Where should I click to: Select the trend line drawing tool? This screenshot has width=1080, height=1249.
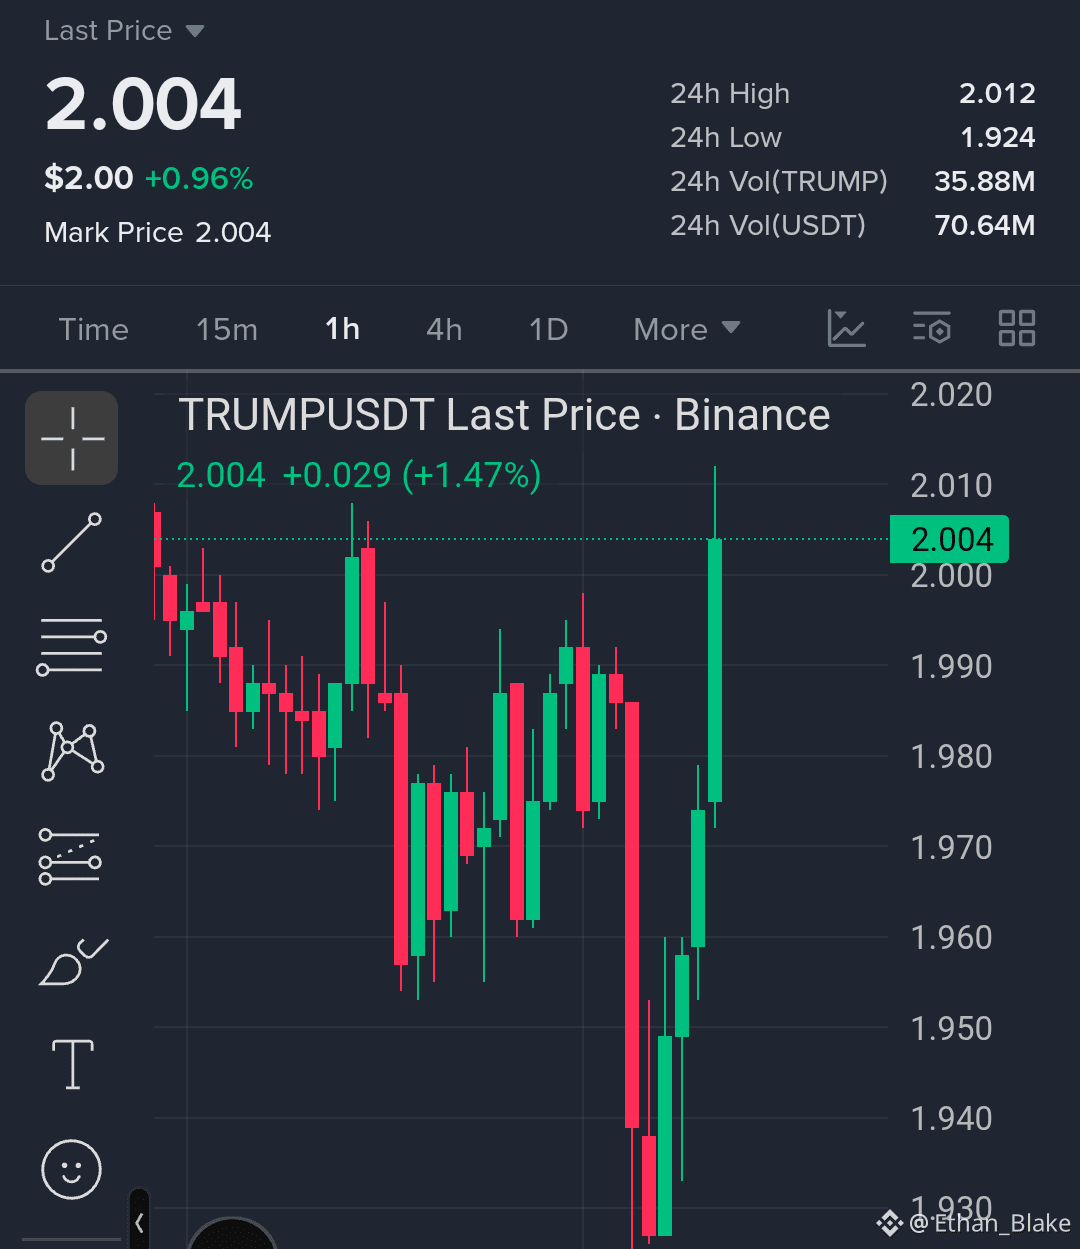pos(72,542)
